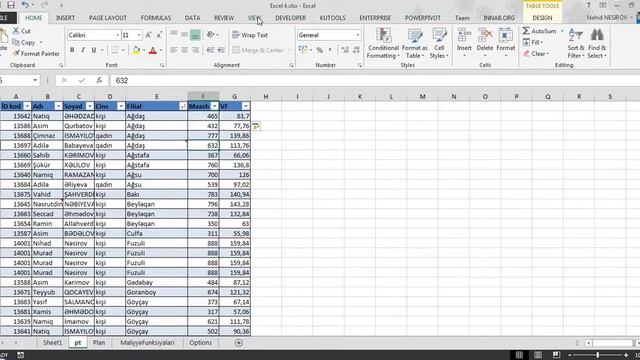
Task: Align text to the left
Action: pos(173,50)
